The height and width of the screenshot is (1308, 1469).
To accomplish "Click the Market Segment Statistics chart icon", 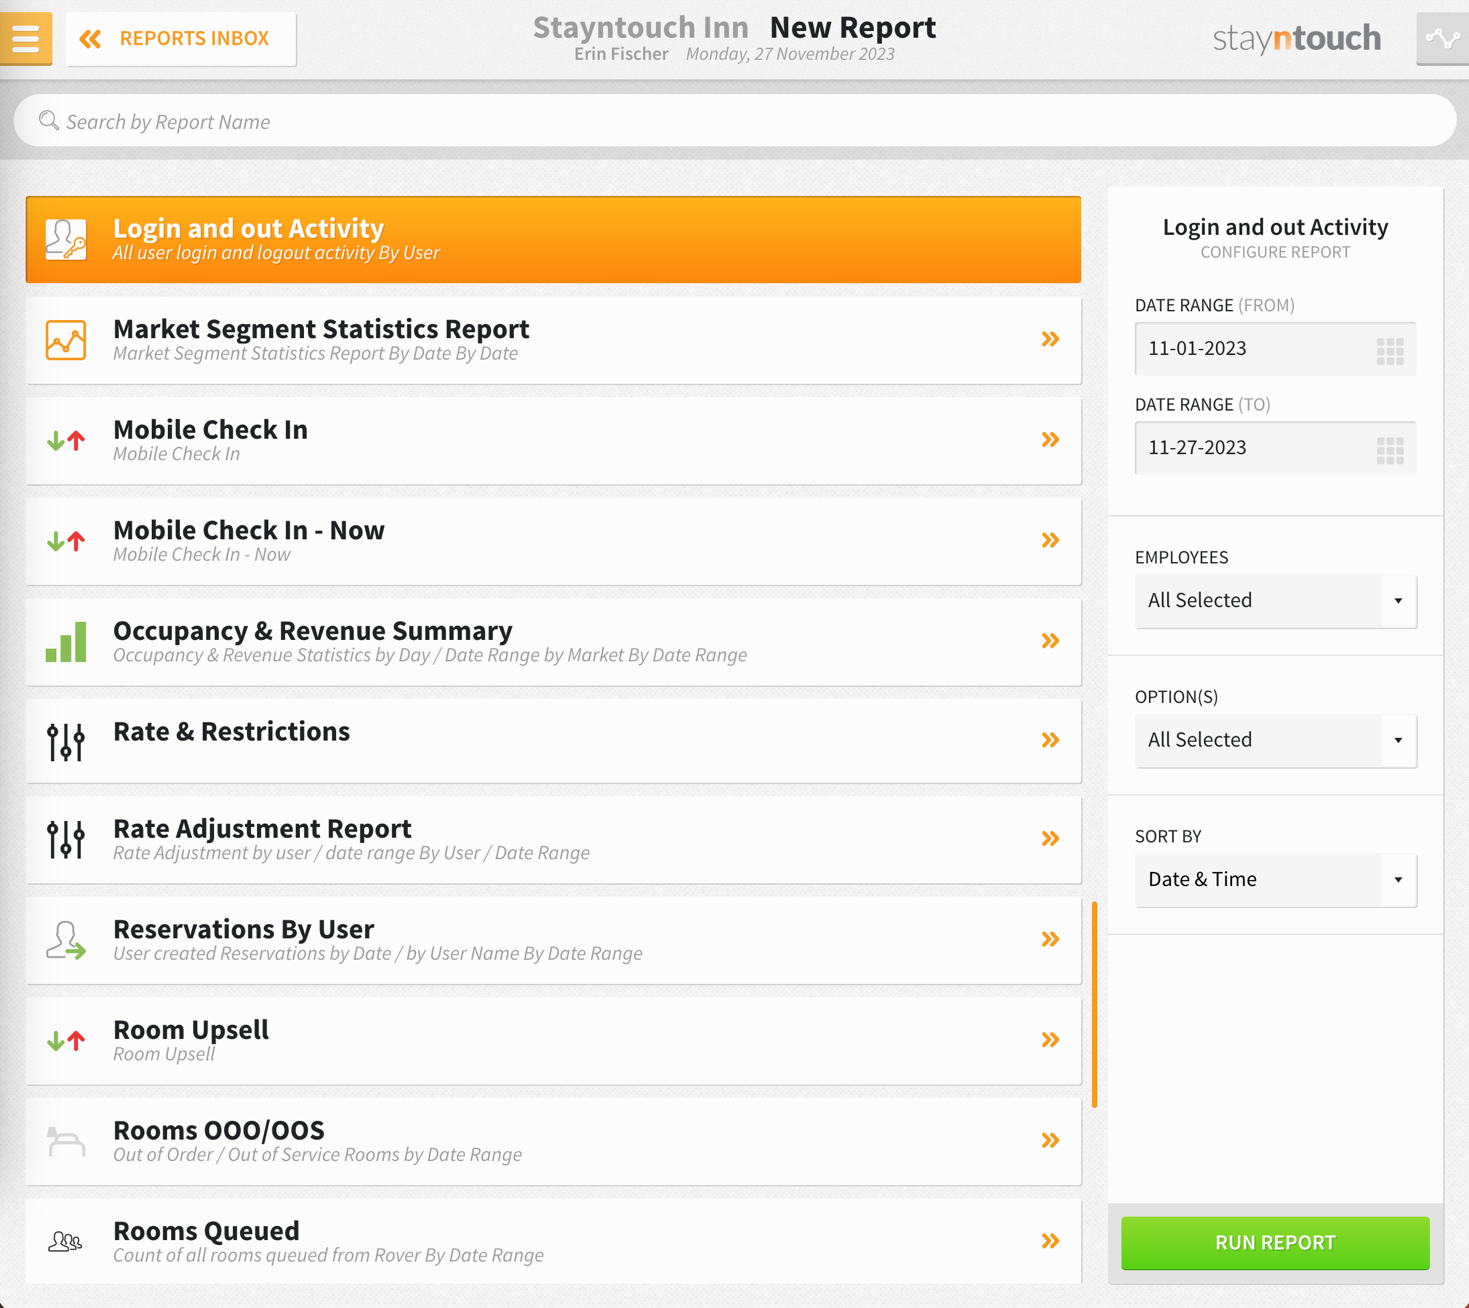I will pyautogui.click(x=66, y=340).
